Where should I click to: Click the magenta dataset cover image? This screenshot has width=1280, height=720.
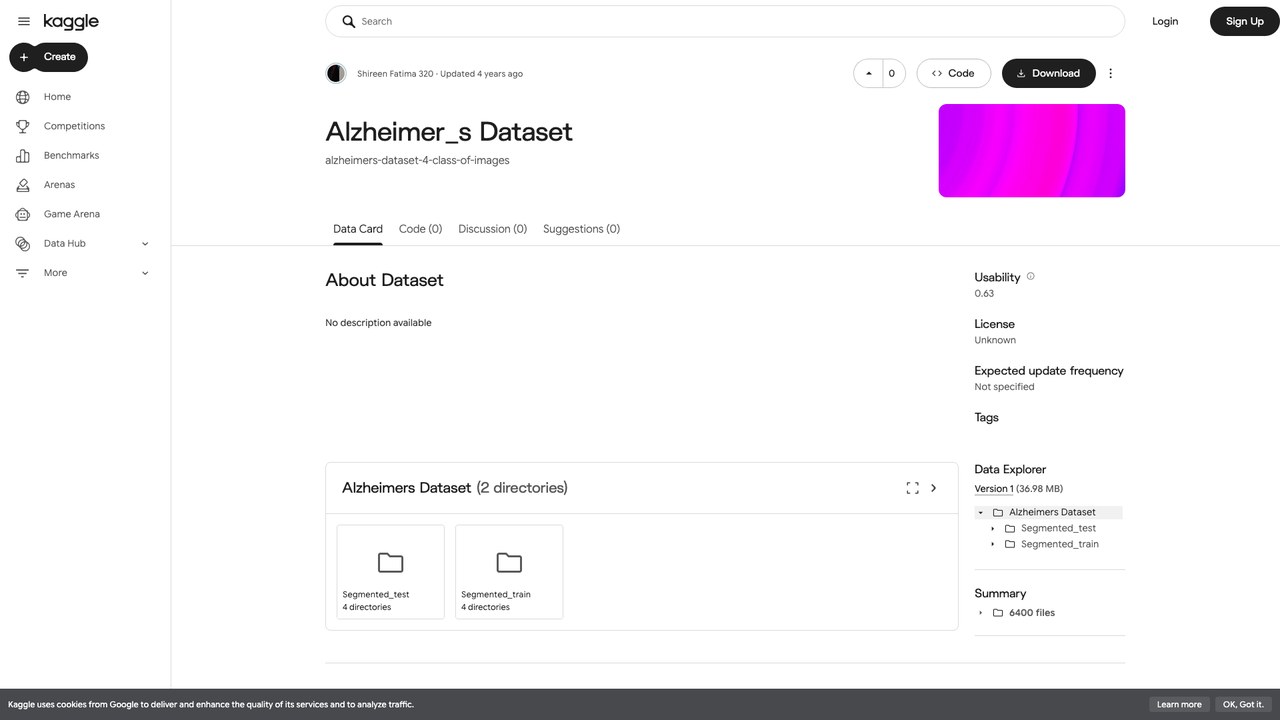coord(1032,150)
